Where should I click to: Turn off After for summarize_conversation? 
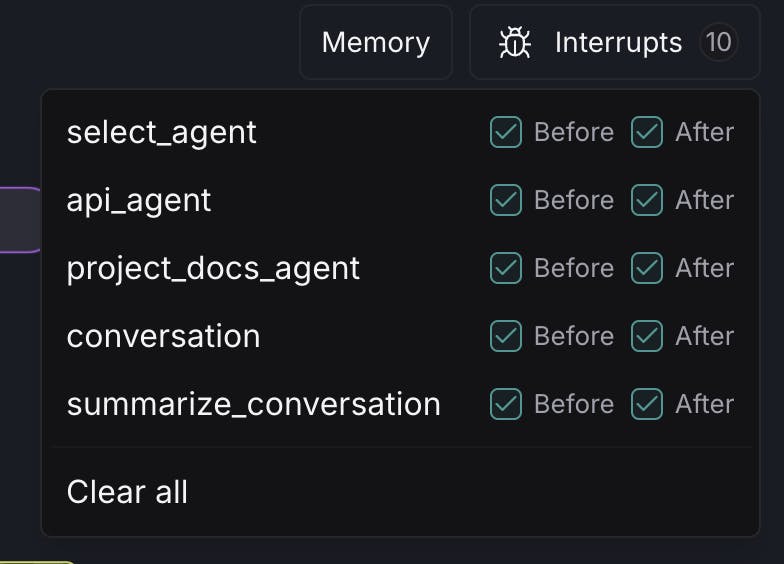point(647,404)
